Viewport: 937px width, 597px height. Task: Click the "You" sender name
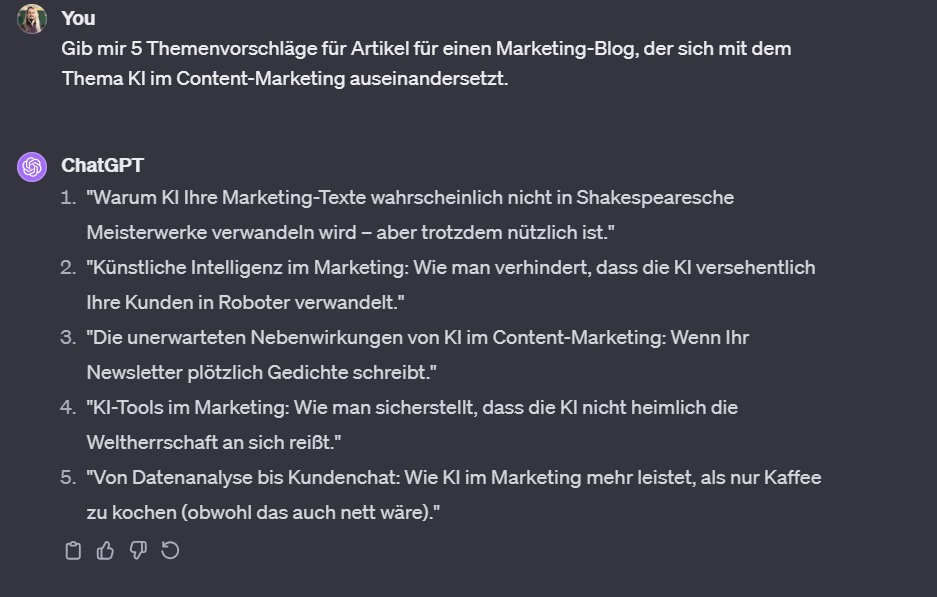[78, 19]
